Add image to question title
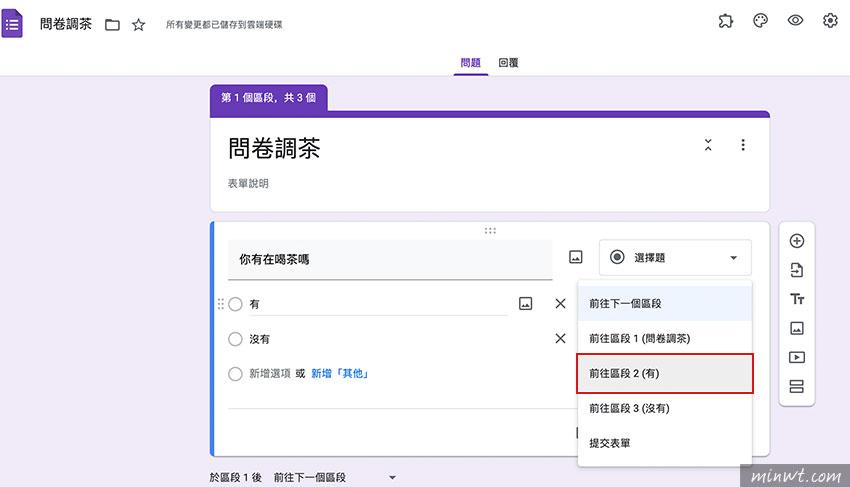850x487 pixels. pos(576,257)
